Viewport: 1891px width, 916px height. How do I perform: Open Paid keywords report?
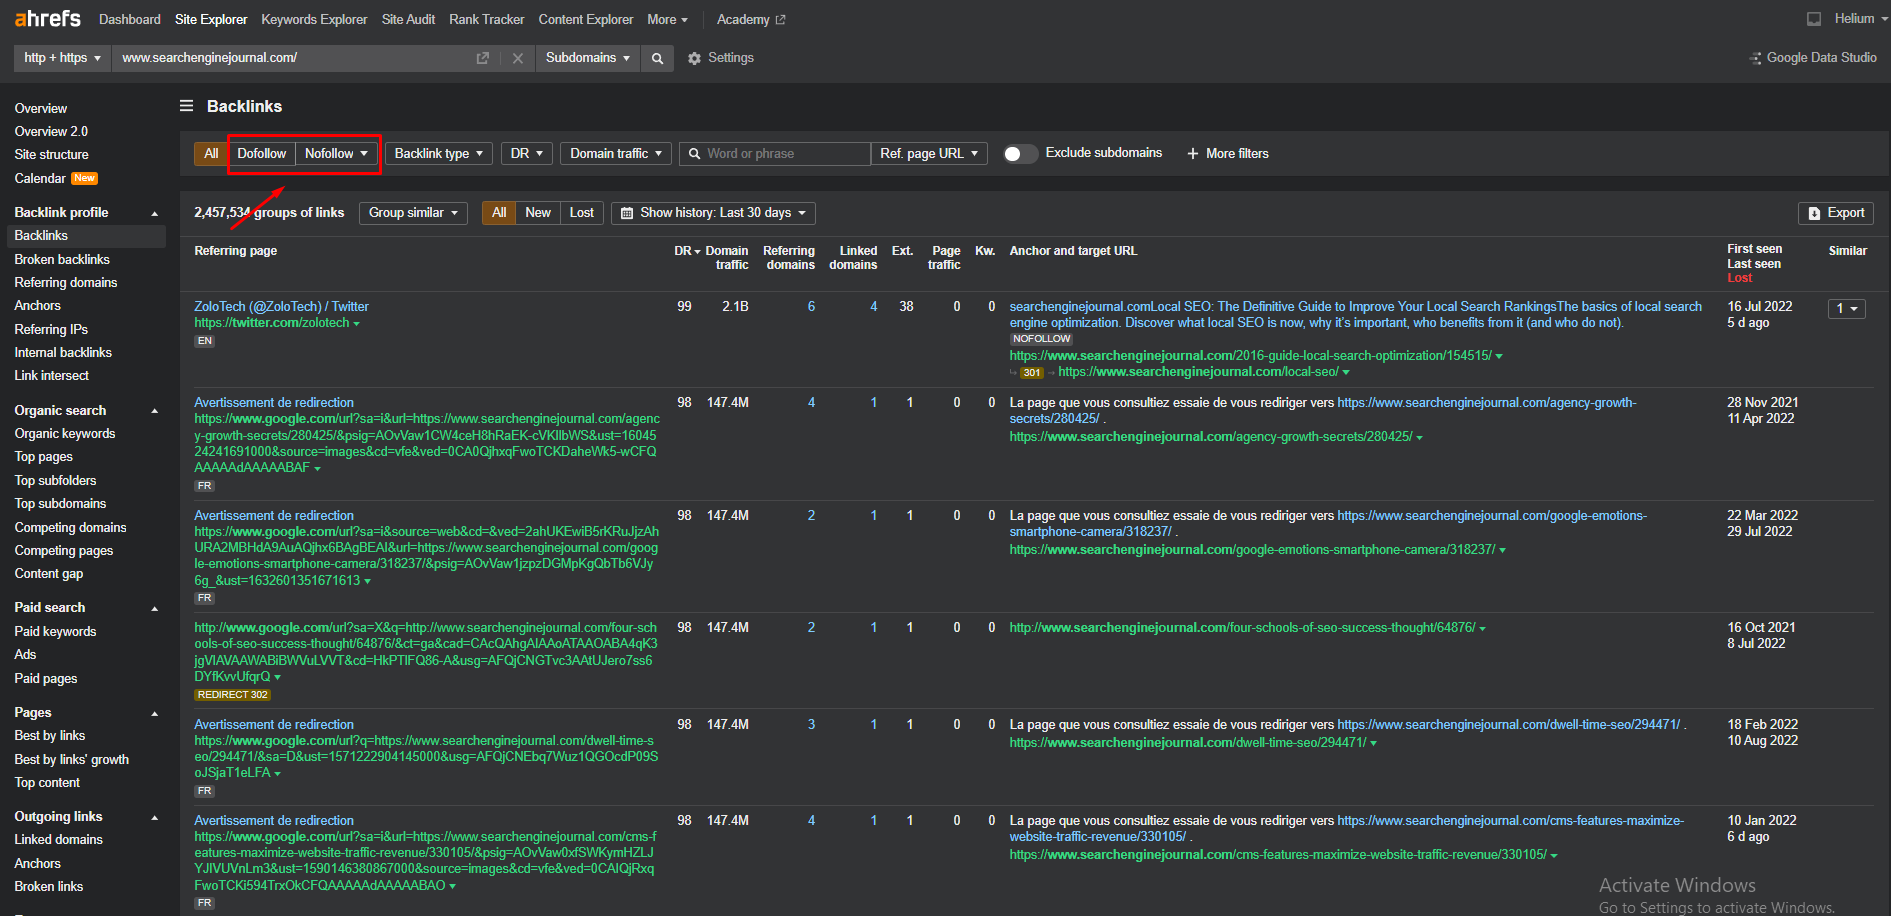point(55,631)
